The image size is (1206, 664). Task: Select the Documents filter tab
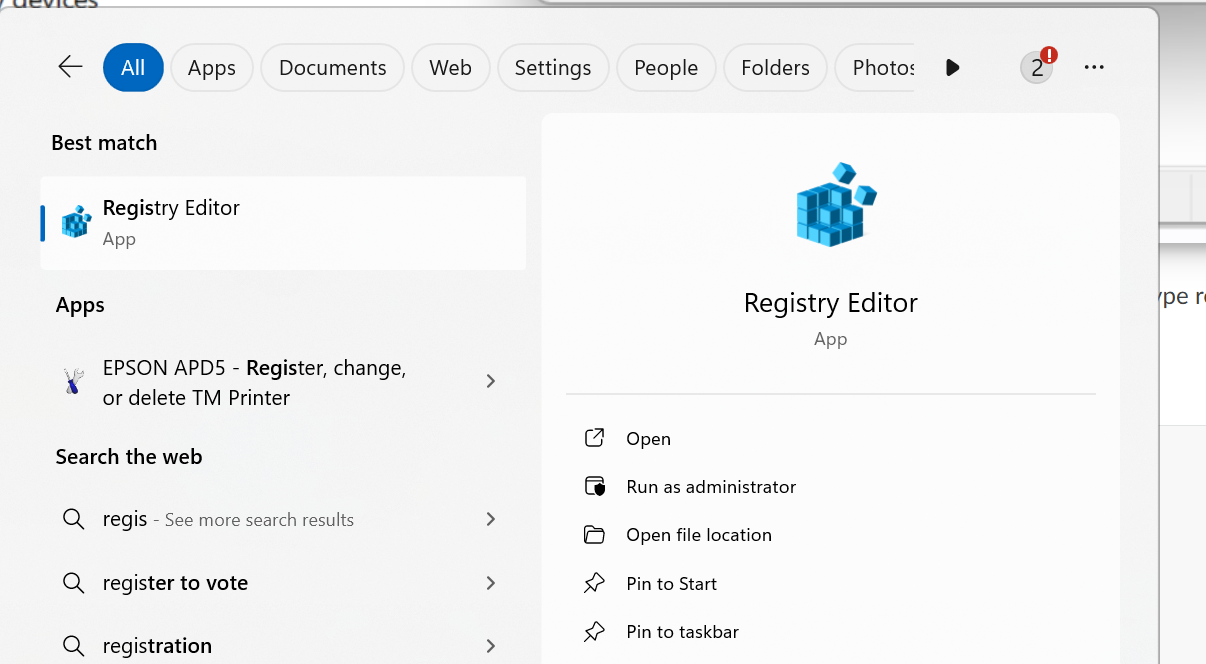click(x=332, y=67)
